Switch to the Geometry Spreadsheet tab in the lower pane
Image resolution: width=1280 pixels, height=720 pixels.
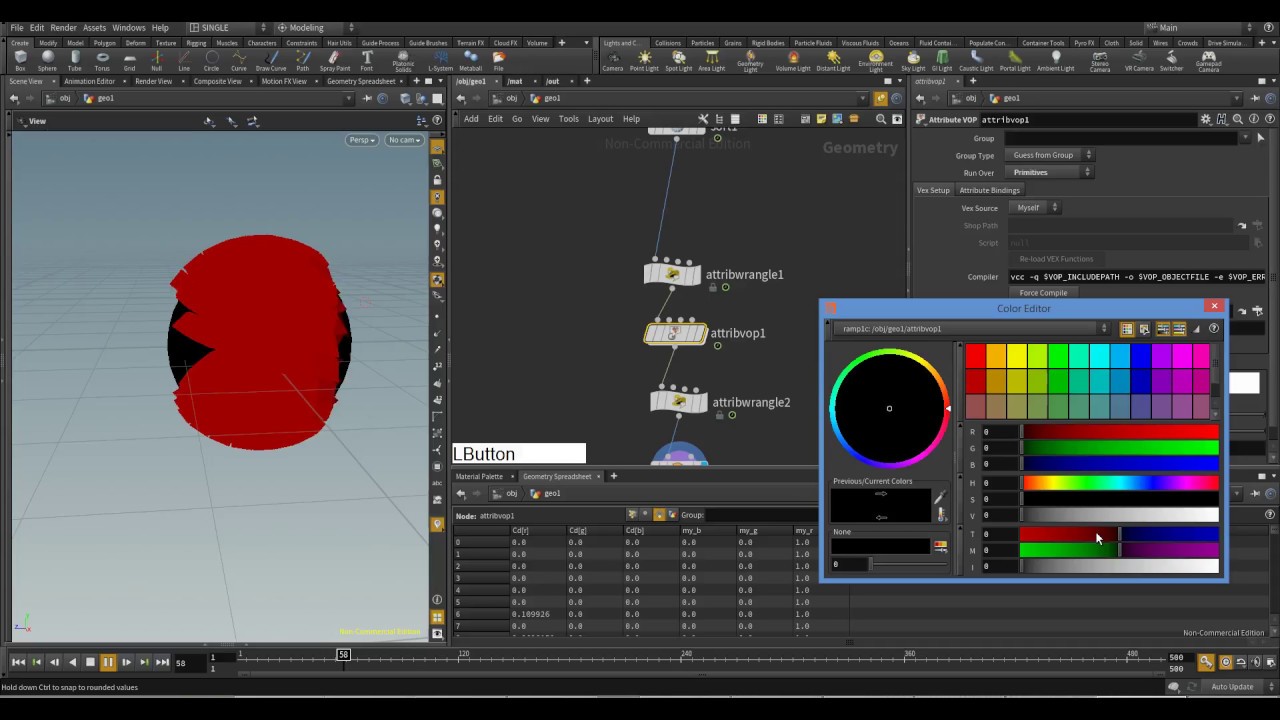pyautogui.click(x=557, y=476)
